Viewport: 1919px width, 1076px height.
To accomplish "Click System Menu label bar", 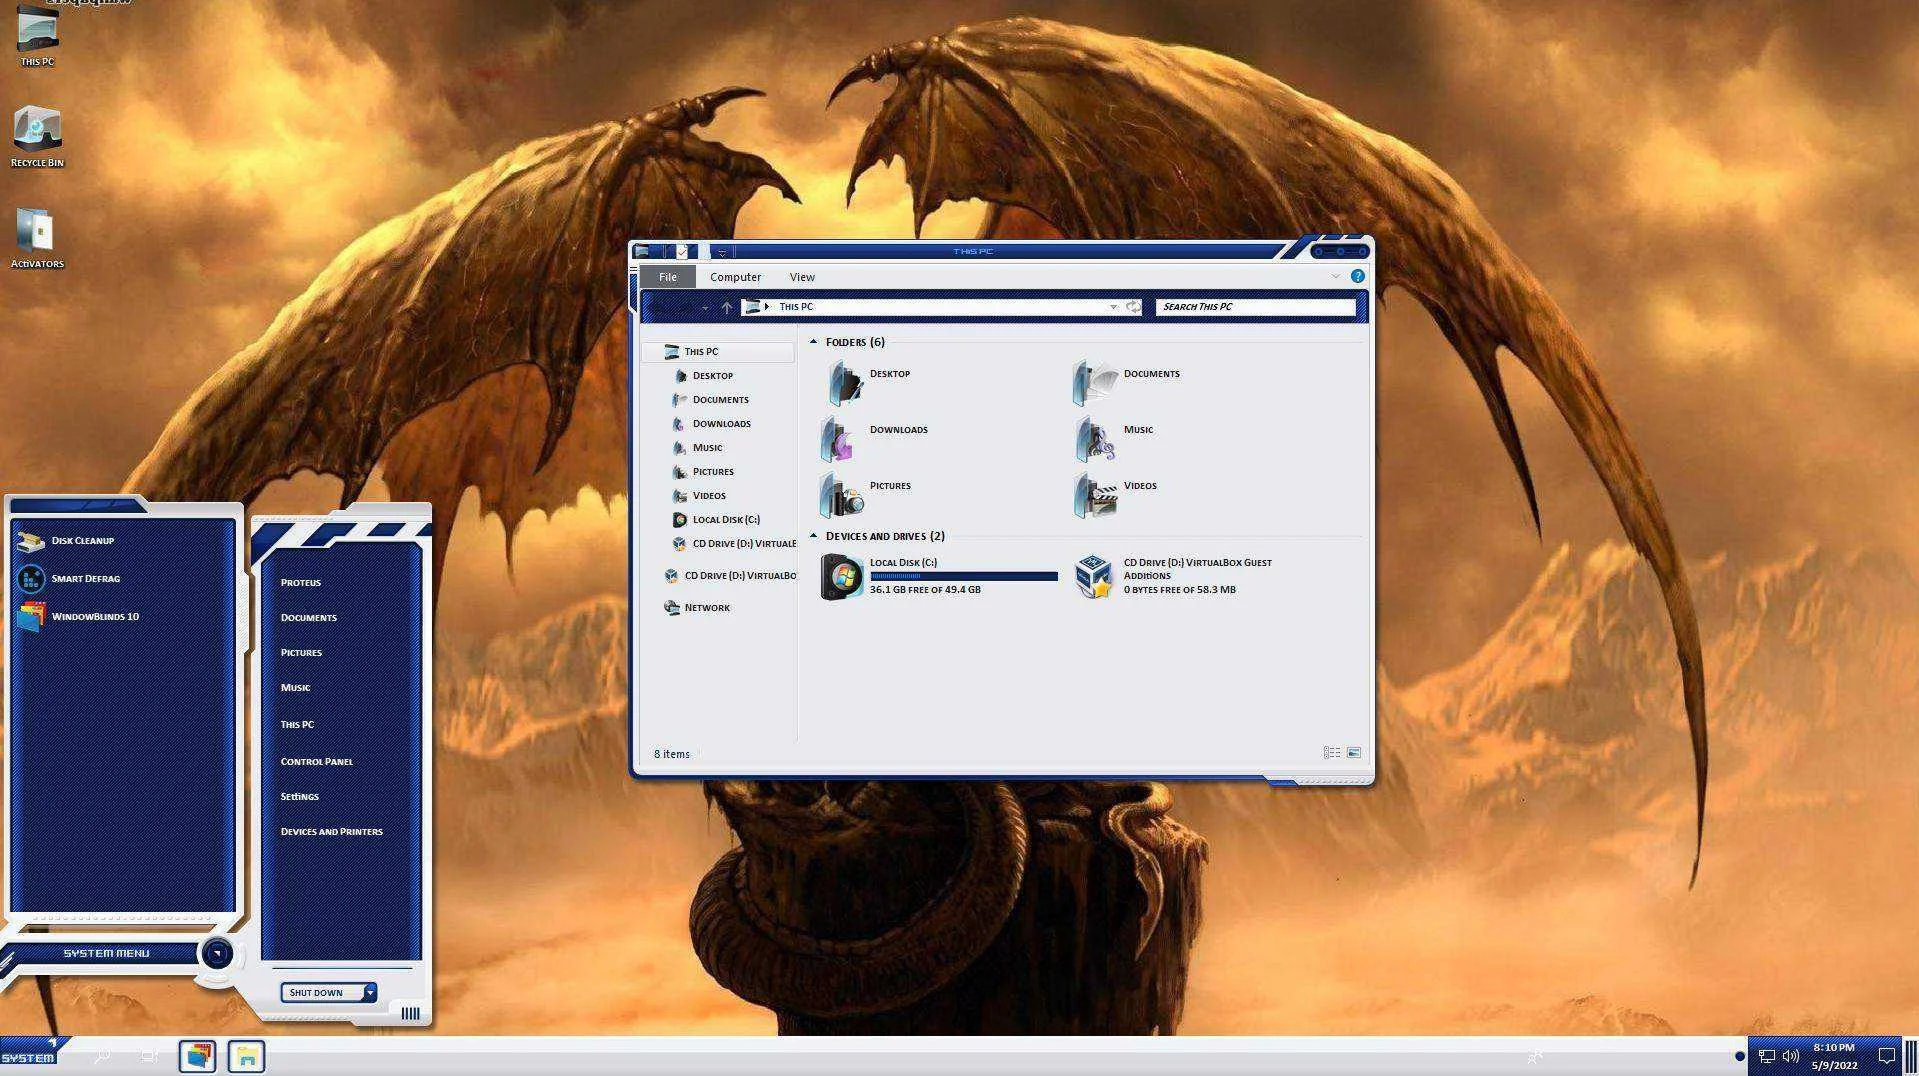I will [106, 954].
